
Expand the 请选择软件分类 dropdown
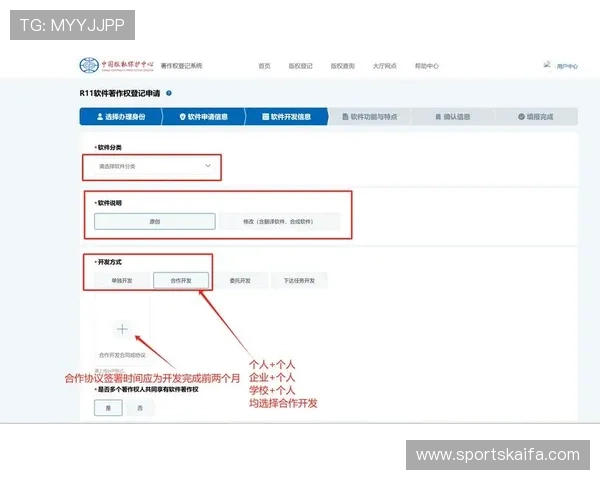coord(155,166)
